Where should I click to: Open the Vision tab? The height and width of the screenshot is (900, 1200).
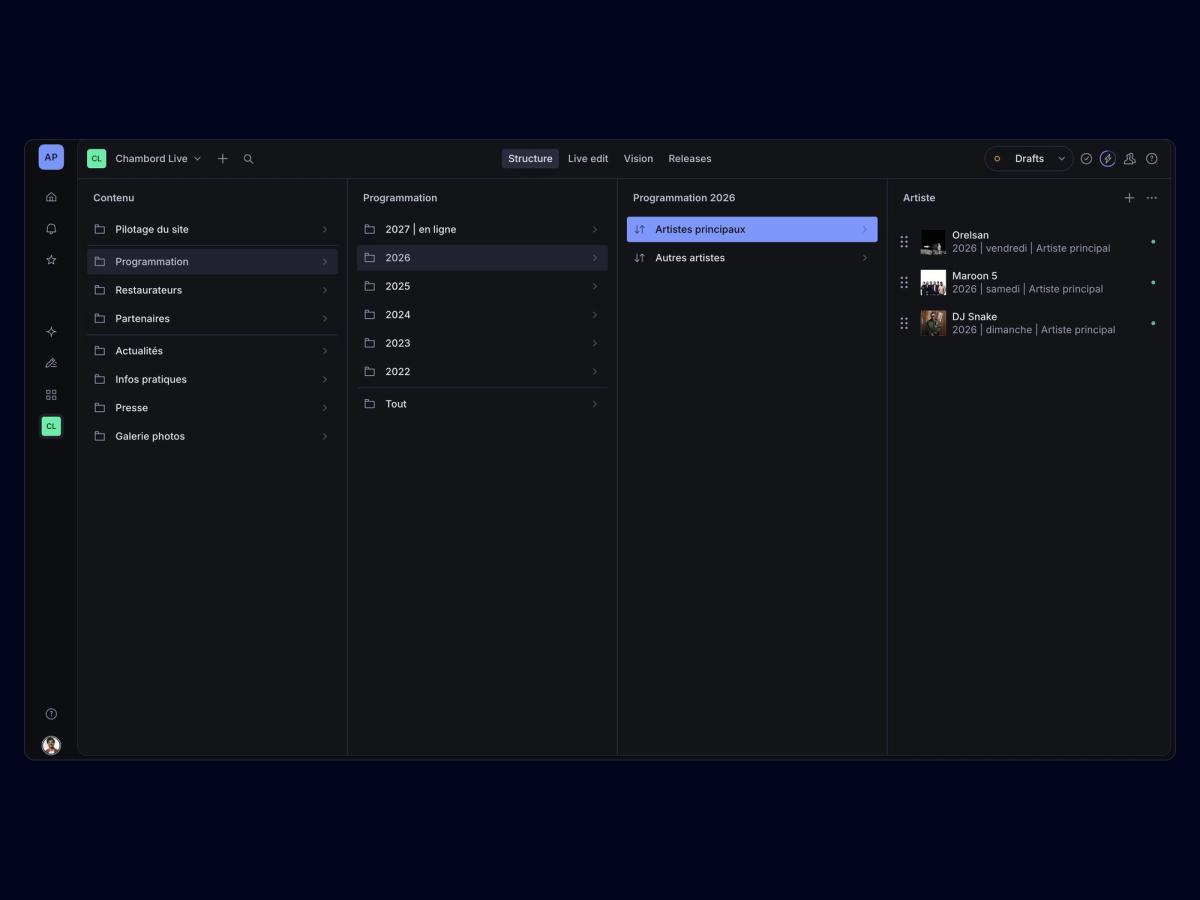click(638, 159)
